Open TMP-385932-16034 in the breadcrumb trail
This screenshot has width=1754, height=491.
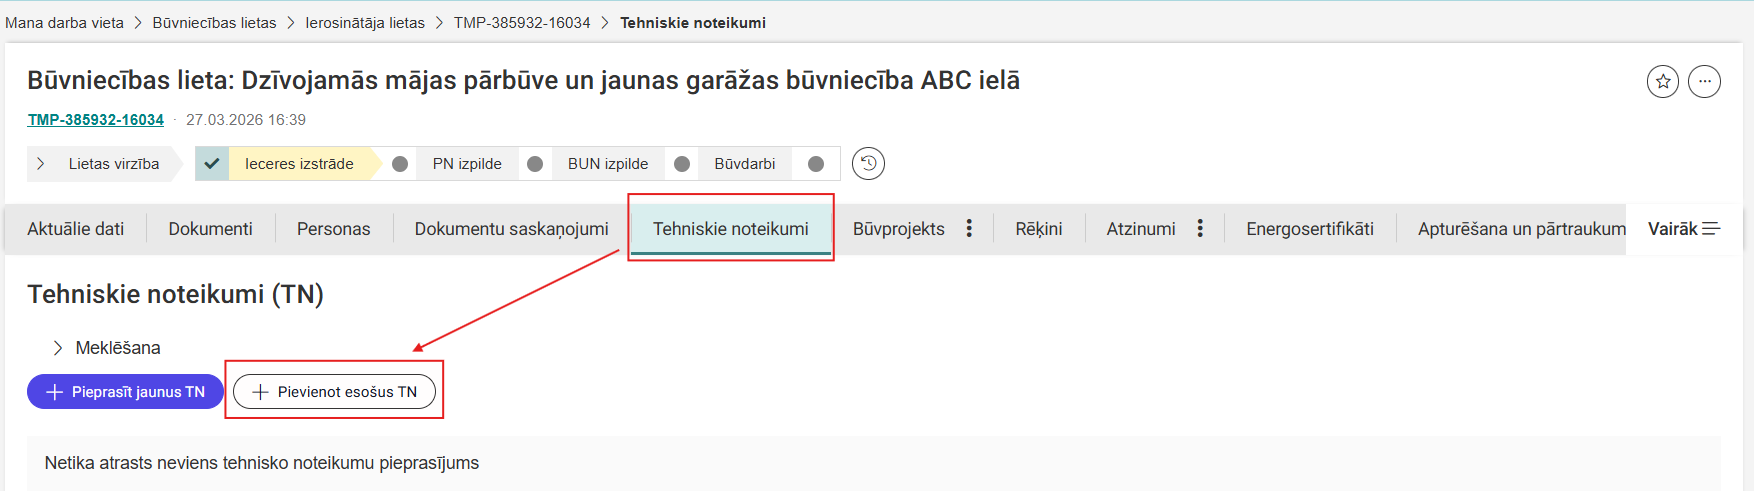pyautogui.click(x=522, y=22)
